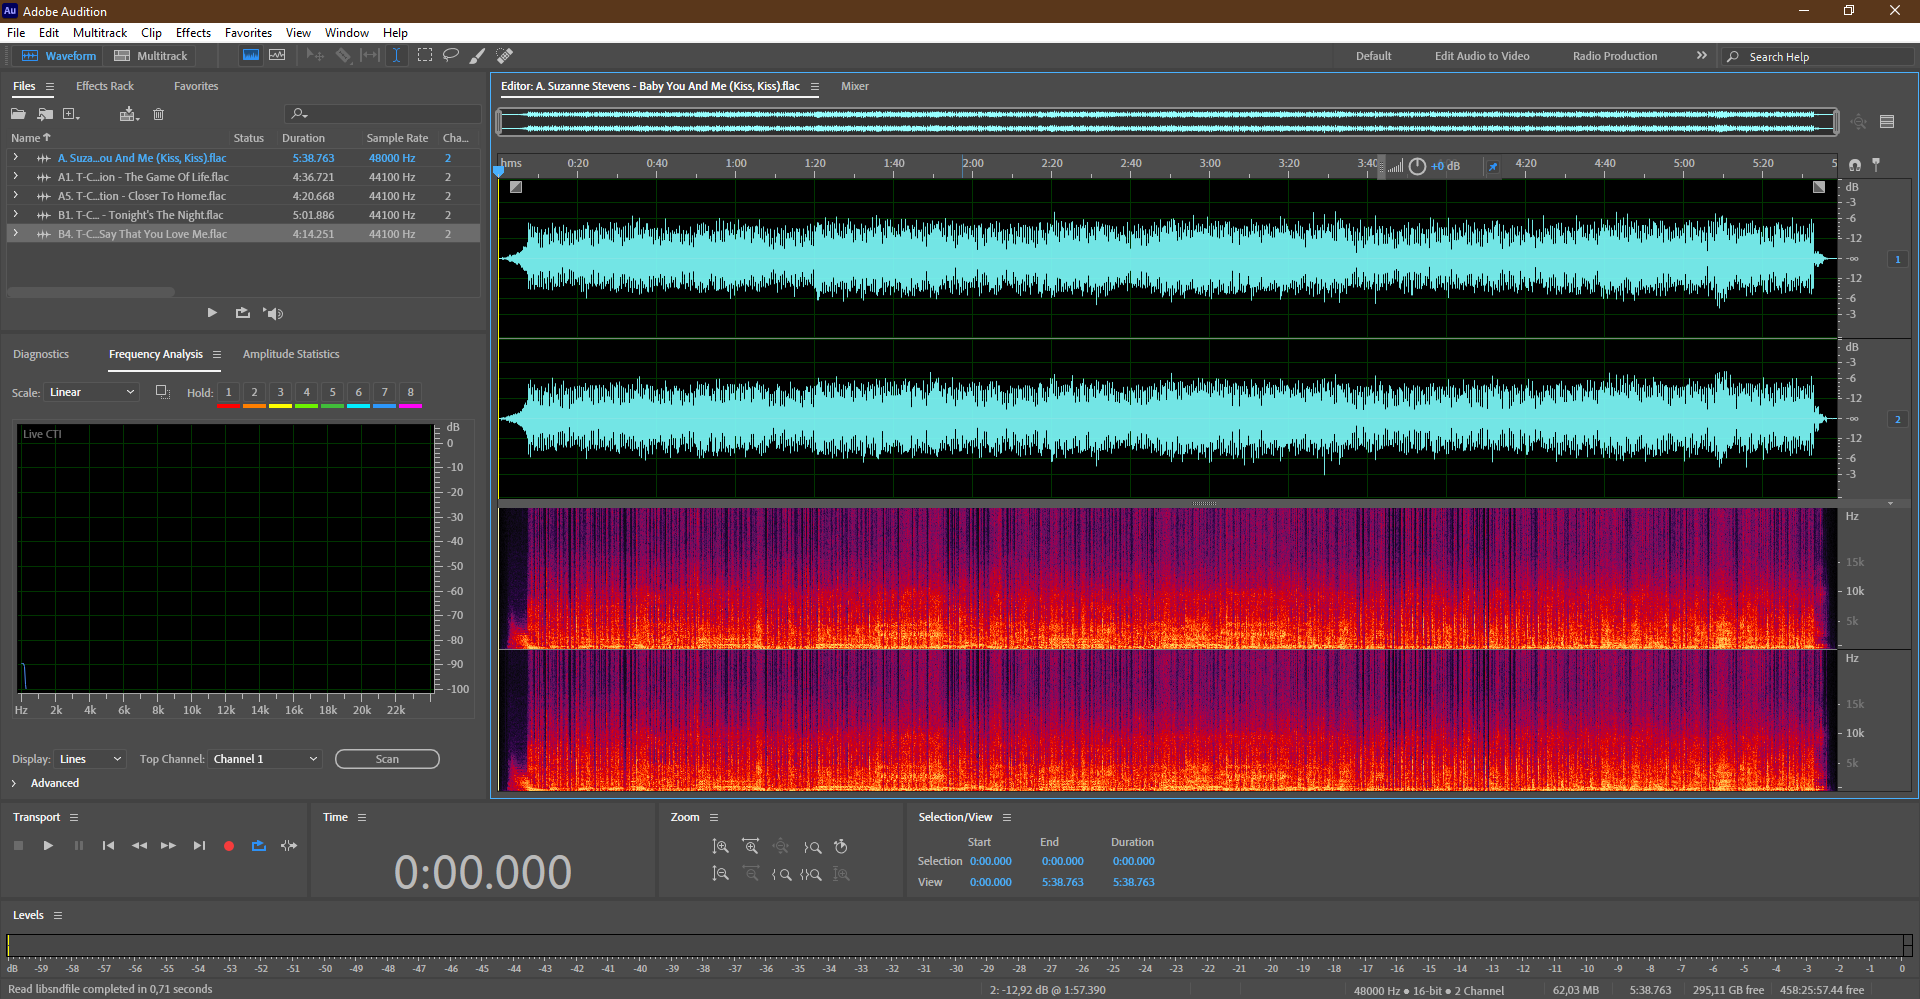The width and height of the screenshot is (1920, 999).
Task: Switch to the Effects Rack tab
Action: click(x=105, y=86)
